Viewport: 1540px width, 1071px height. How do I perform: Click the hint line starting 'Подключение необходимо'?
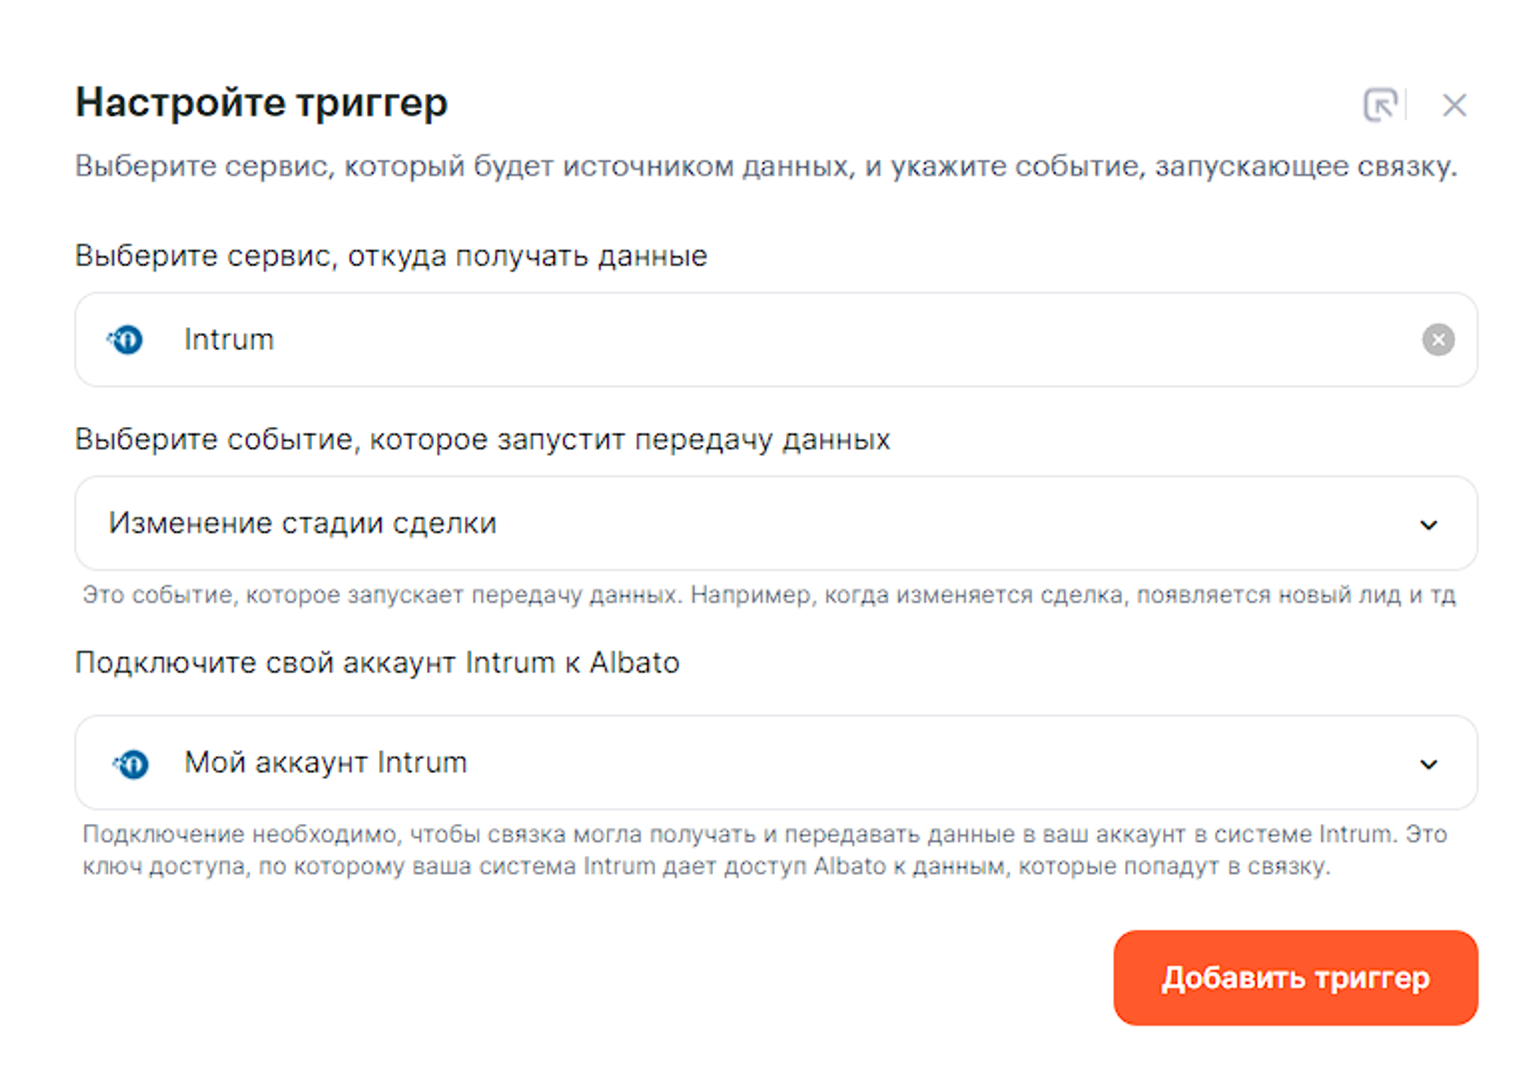[x=764, y=834]
